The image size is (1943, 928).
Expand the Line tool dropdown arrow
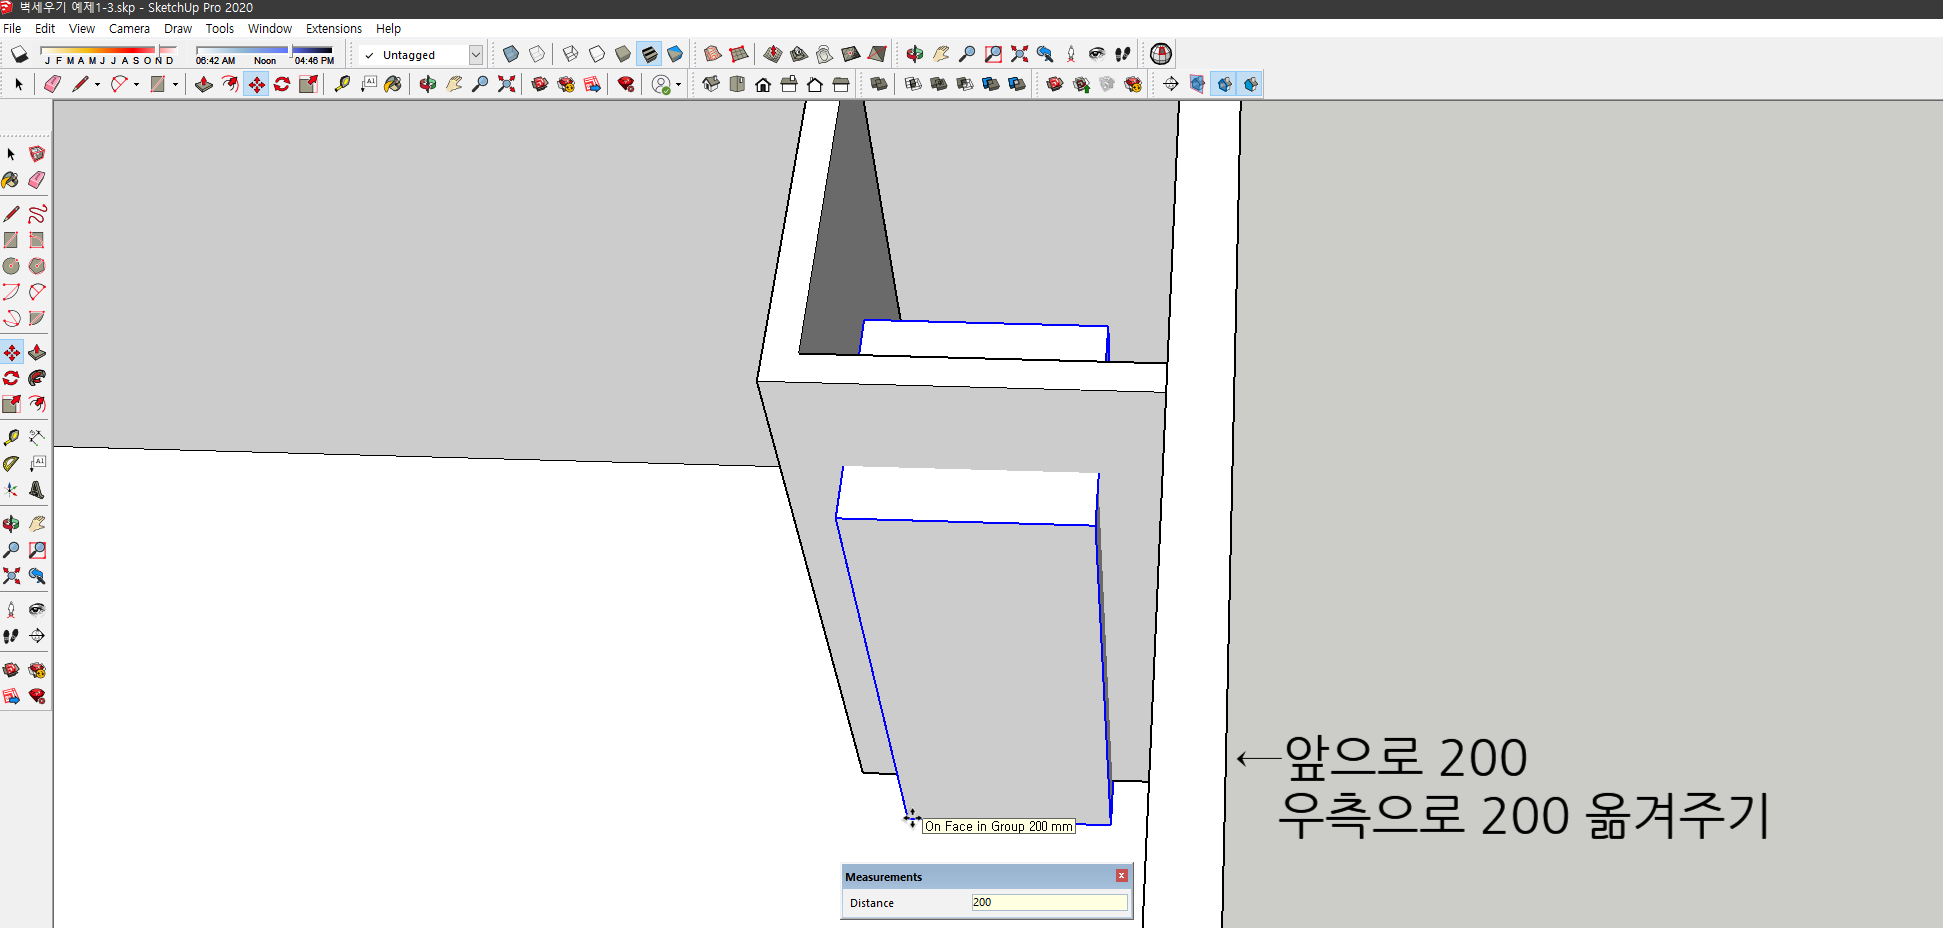97,85
